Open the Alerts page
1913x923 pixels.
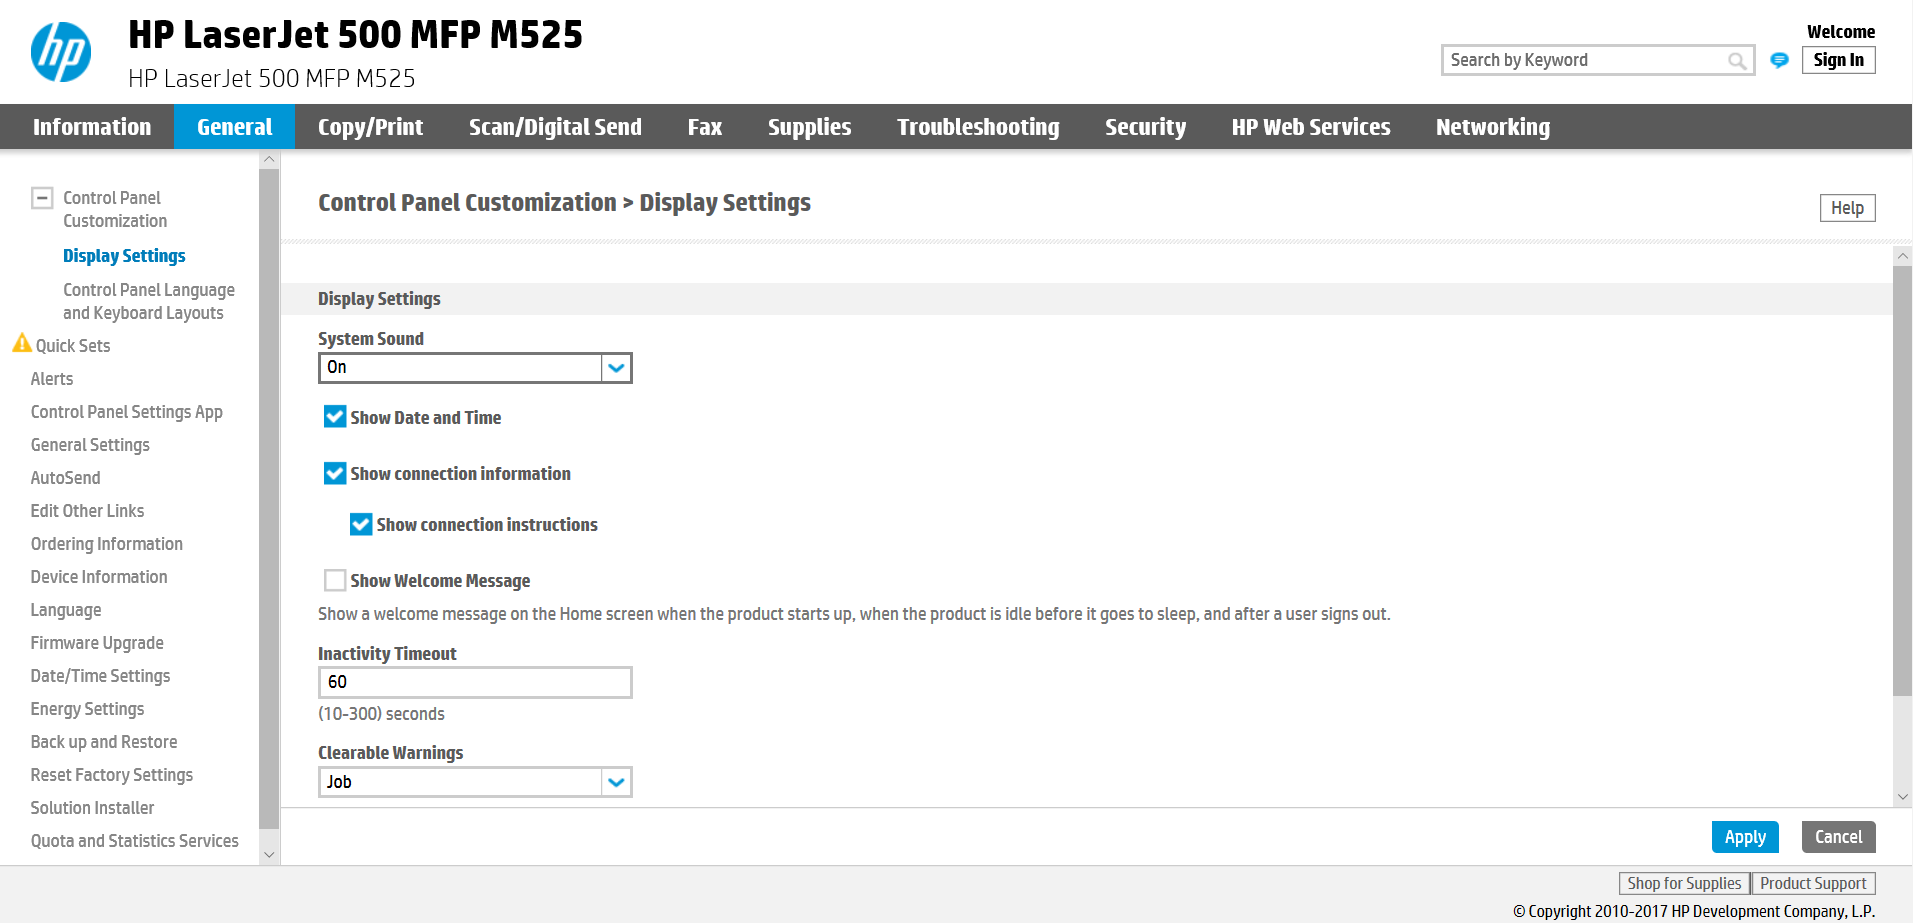tap(52, 379)
